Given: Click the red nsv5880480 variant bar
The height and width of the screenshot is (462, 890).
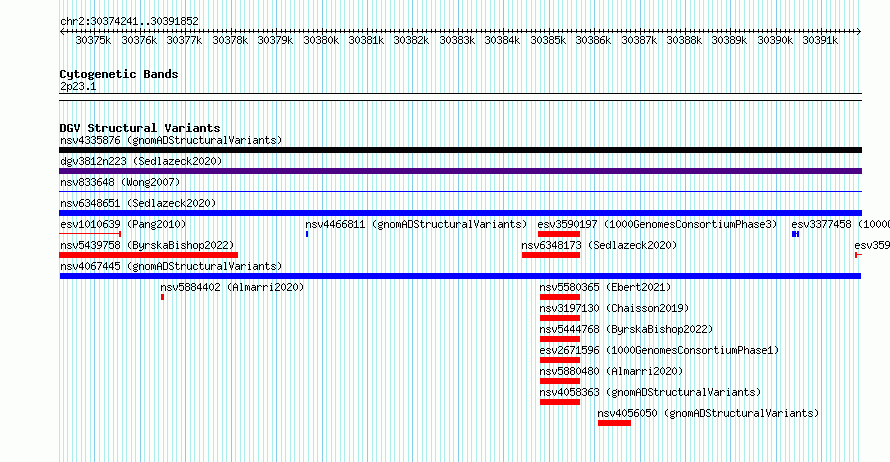Looking at the screenshot, I should tap(560, 381).
